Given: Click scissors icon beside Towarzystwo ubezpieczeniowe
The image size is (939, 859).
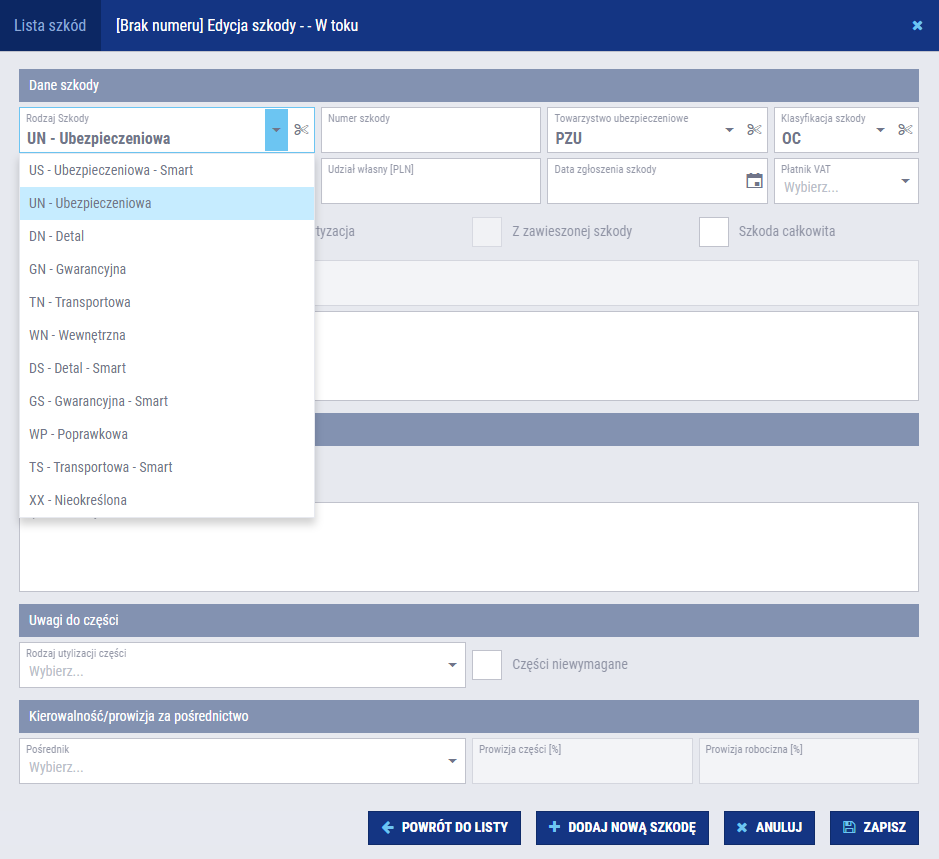Looking at the screenshot, I should pyautogui.click(x=754, y=130).
